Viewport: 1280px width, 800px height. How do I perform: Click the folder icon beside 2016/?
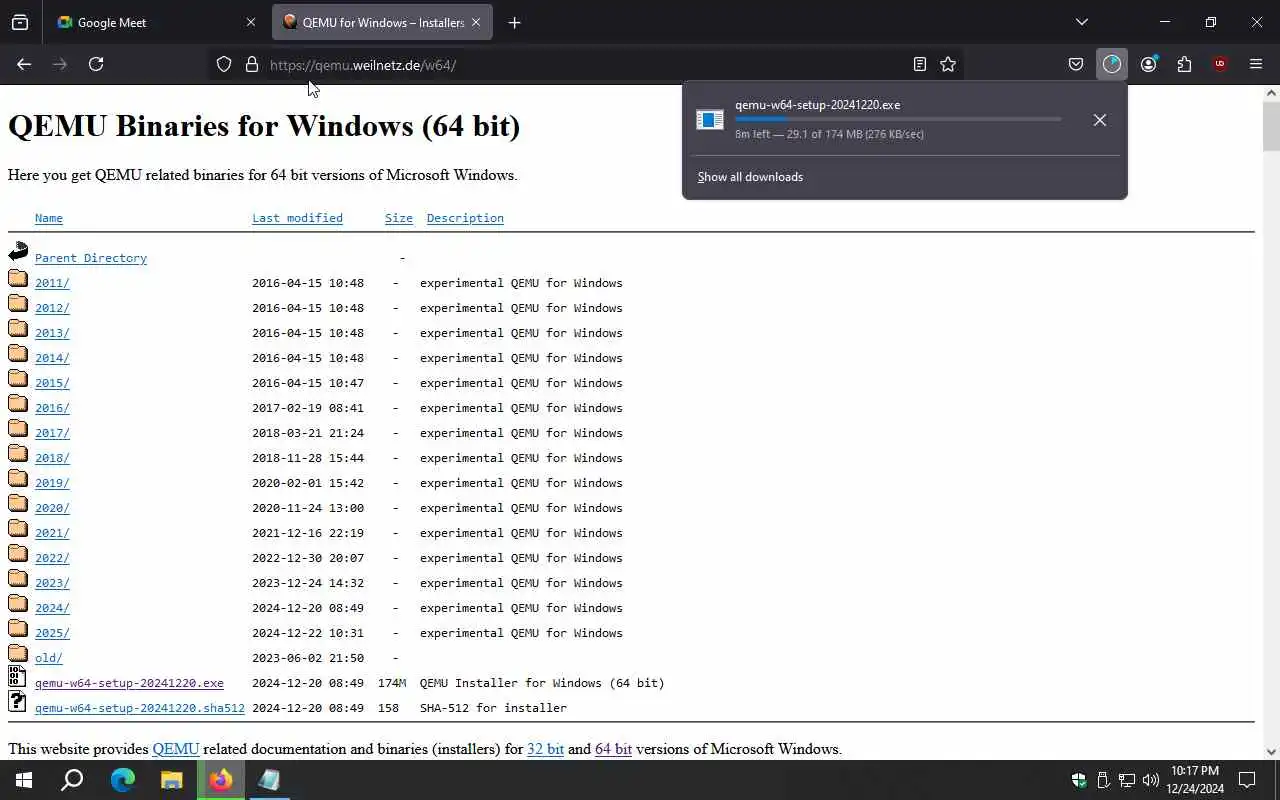click(18, 403)
